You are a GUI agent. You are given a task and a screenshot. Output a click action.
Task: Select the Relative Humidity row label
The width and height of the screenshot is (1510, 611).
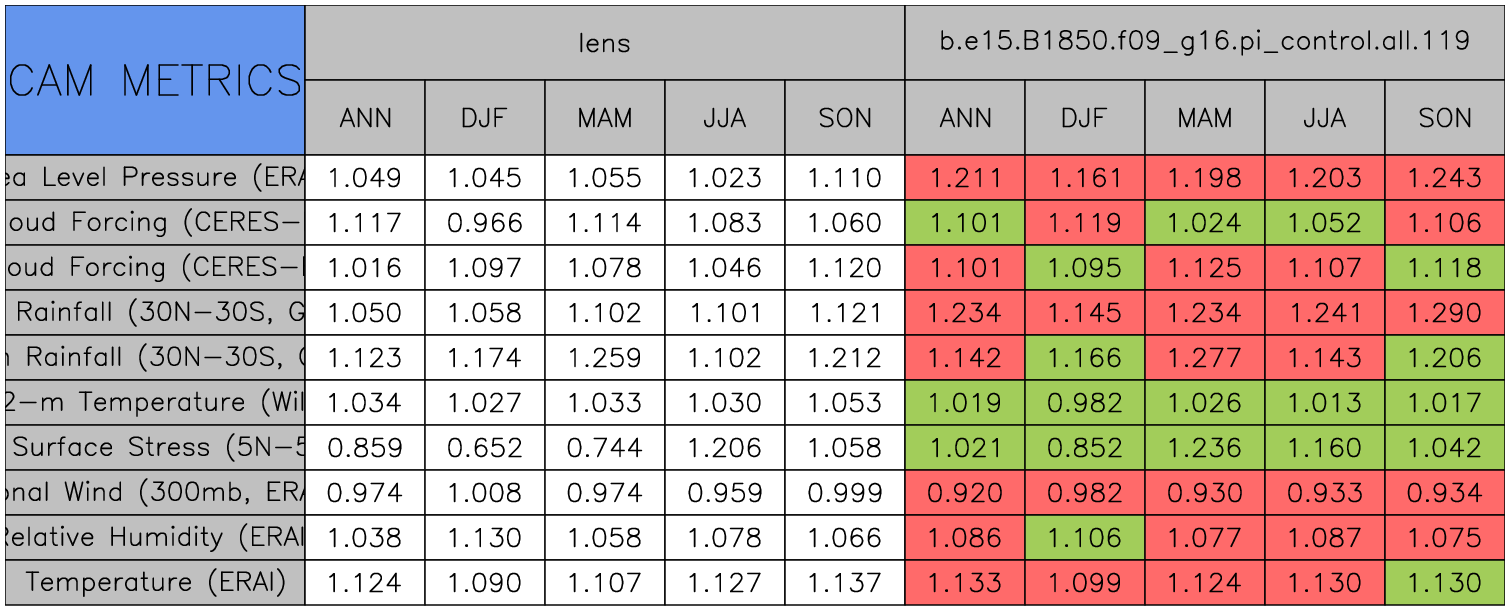[x=155, y=538]
